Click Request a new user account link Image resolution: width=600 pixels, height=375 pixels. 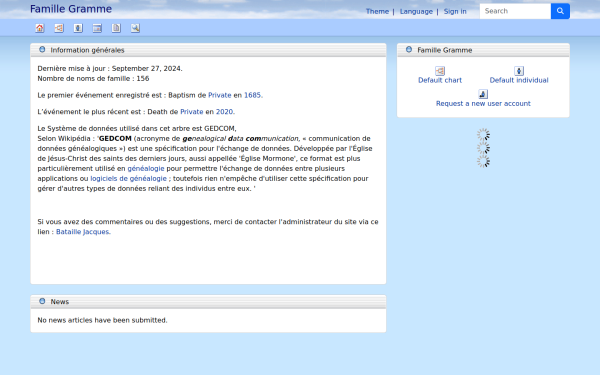pyautogui.click(x=483, y=104)
